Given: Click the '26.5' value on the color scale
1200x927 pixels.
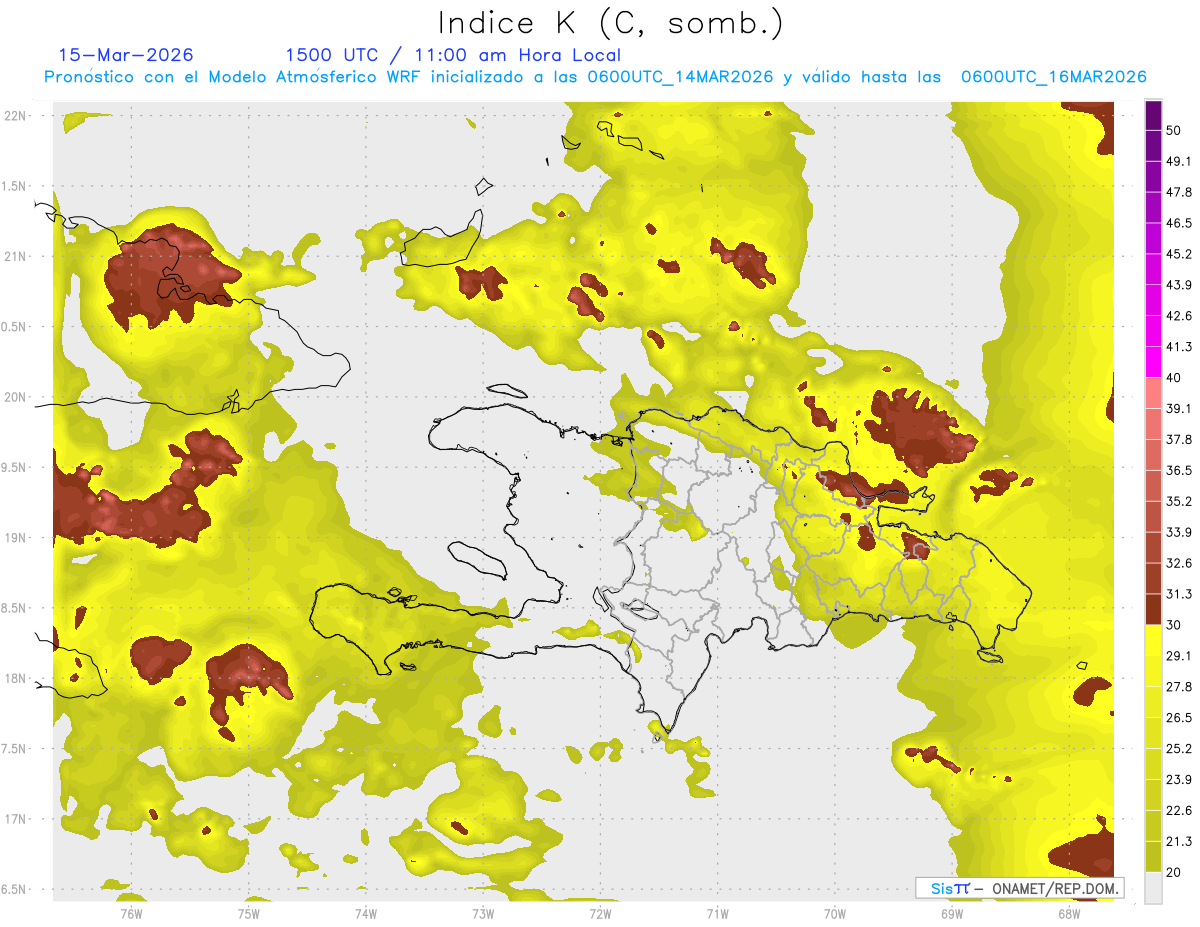Looking at the screenshot, I should (x=1178, y=718).
